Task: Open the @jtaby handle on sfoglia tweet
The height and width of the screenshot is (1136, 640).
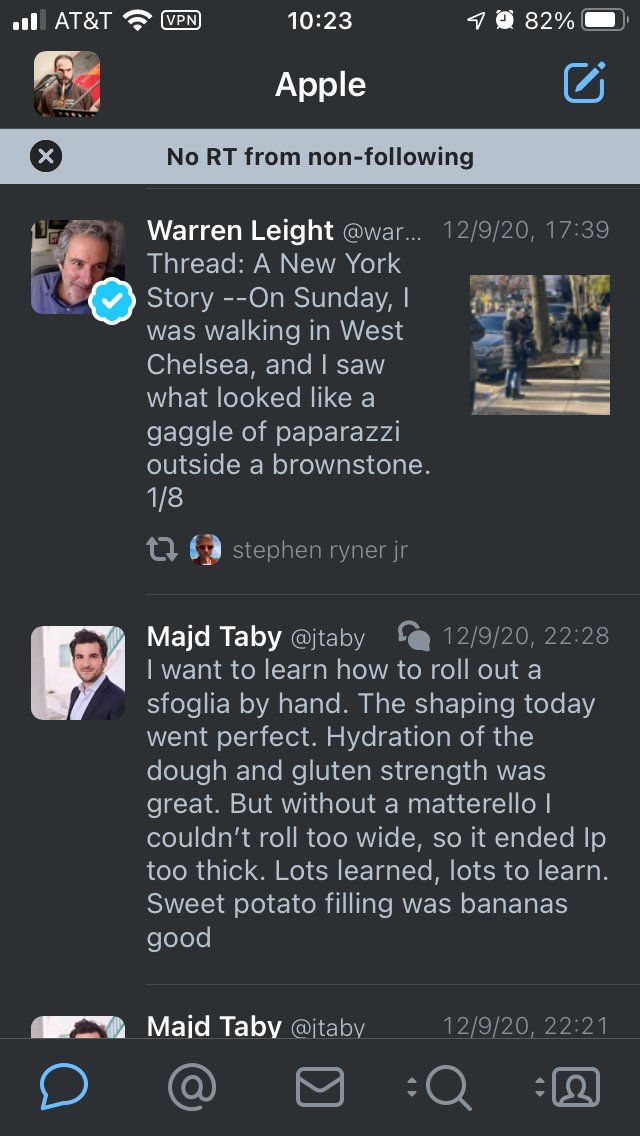Action: click(x=327, y=637)
